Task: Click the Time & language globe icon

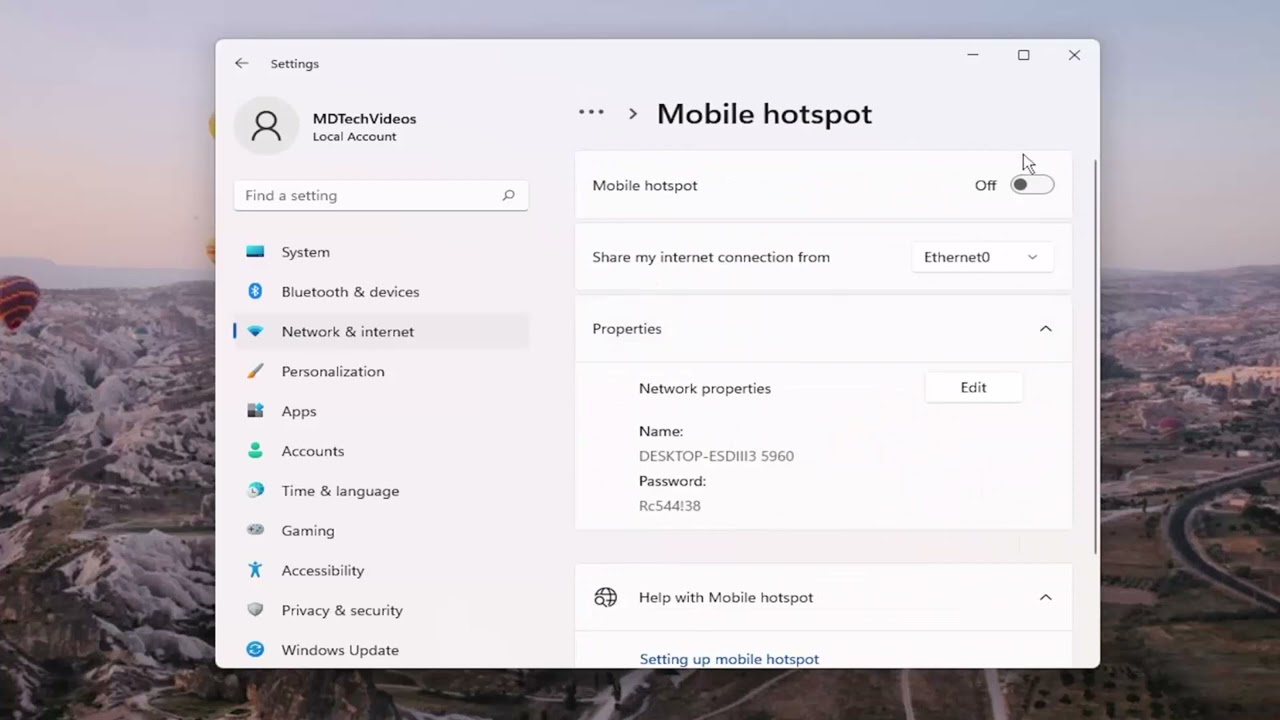Action: (x=255, y=490)
